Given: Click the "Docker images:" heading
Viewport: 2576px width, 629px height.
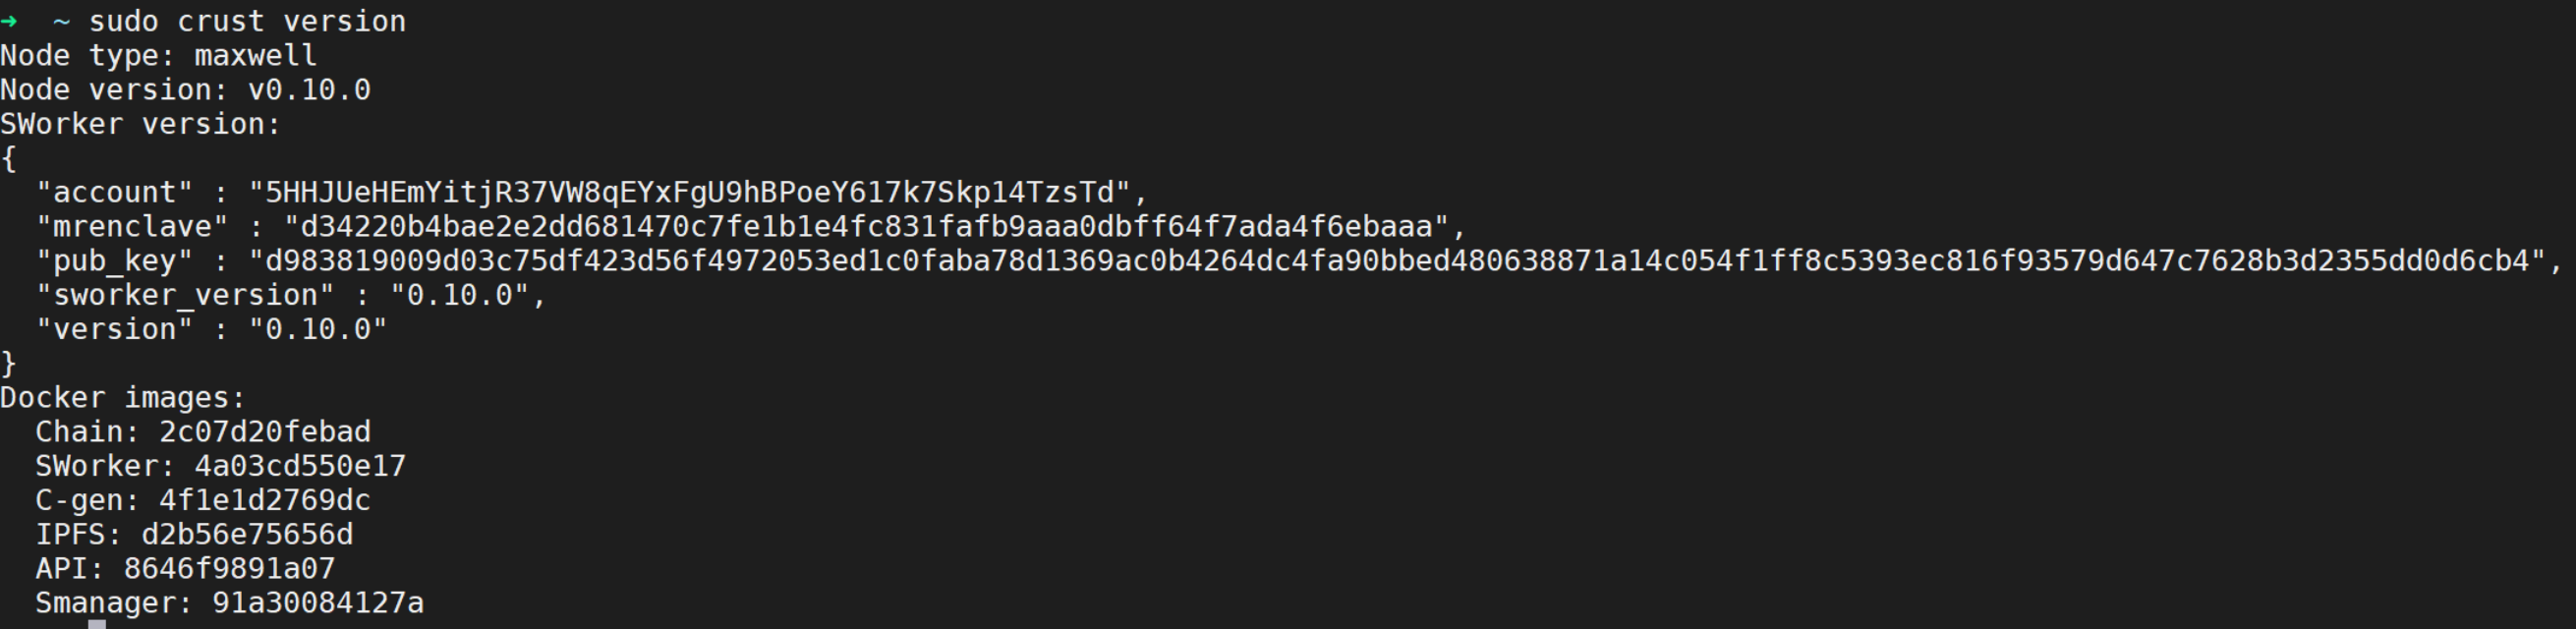Looking at the screenshot, I should (123, 397).
